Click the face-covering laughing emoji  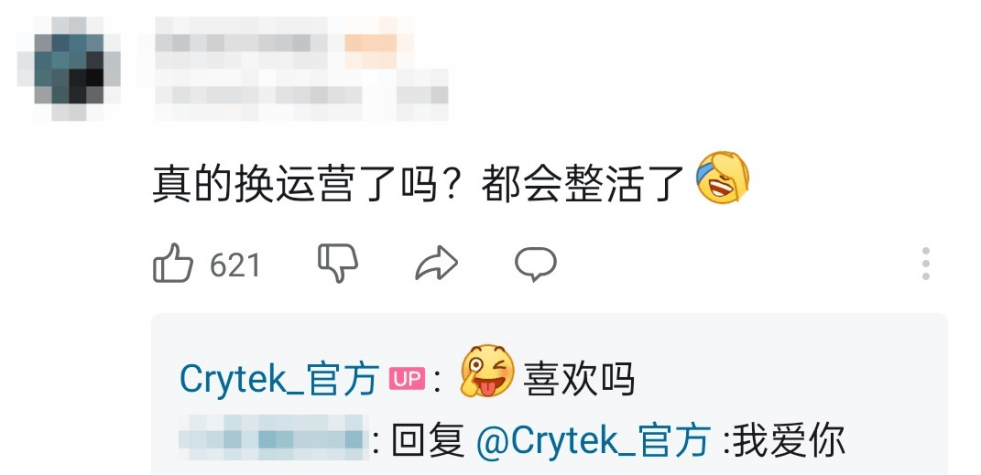723,176
